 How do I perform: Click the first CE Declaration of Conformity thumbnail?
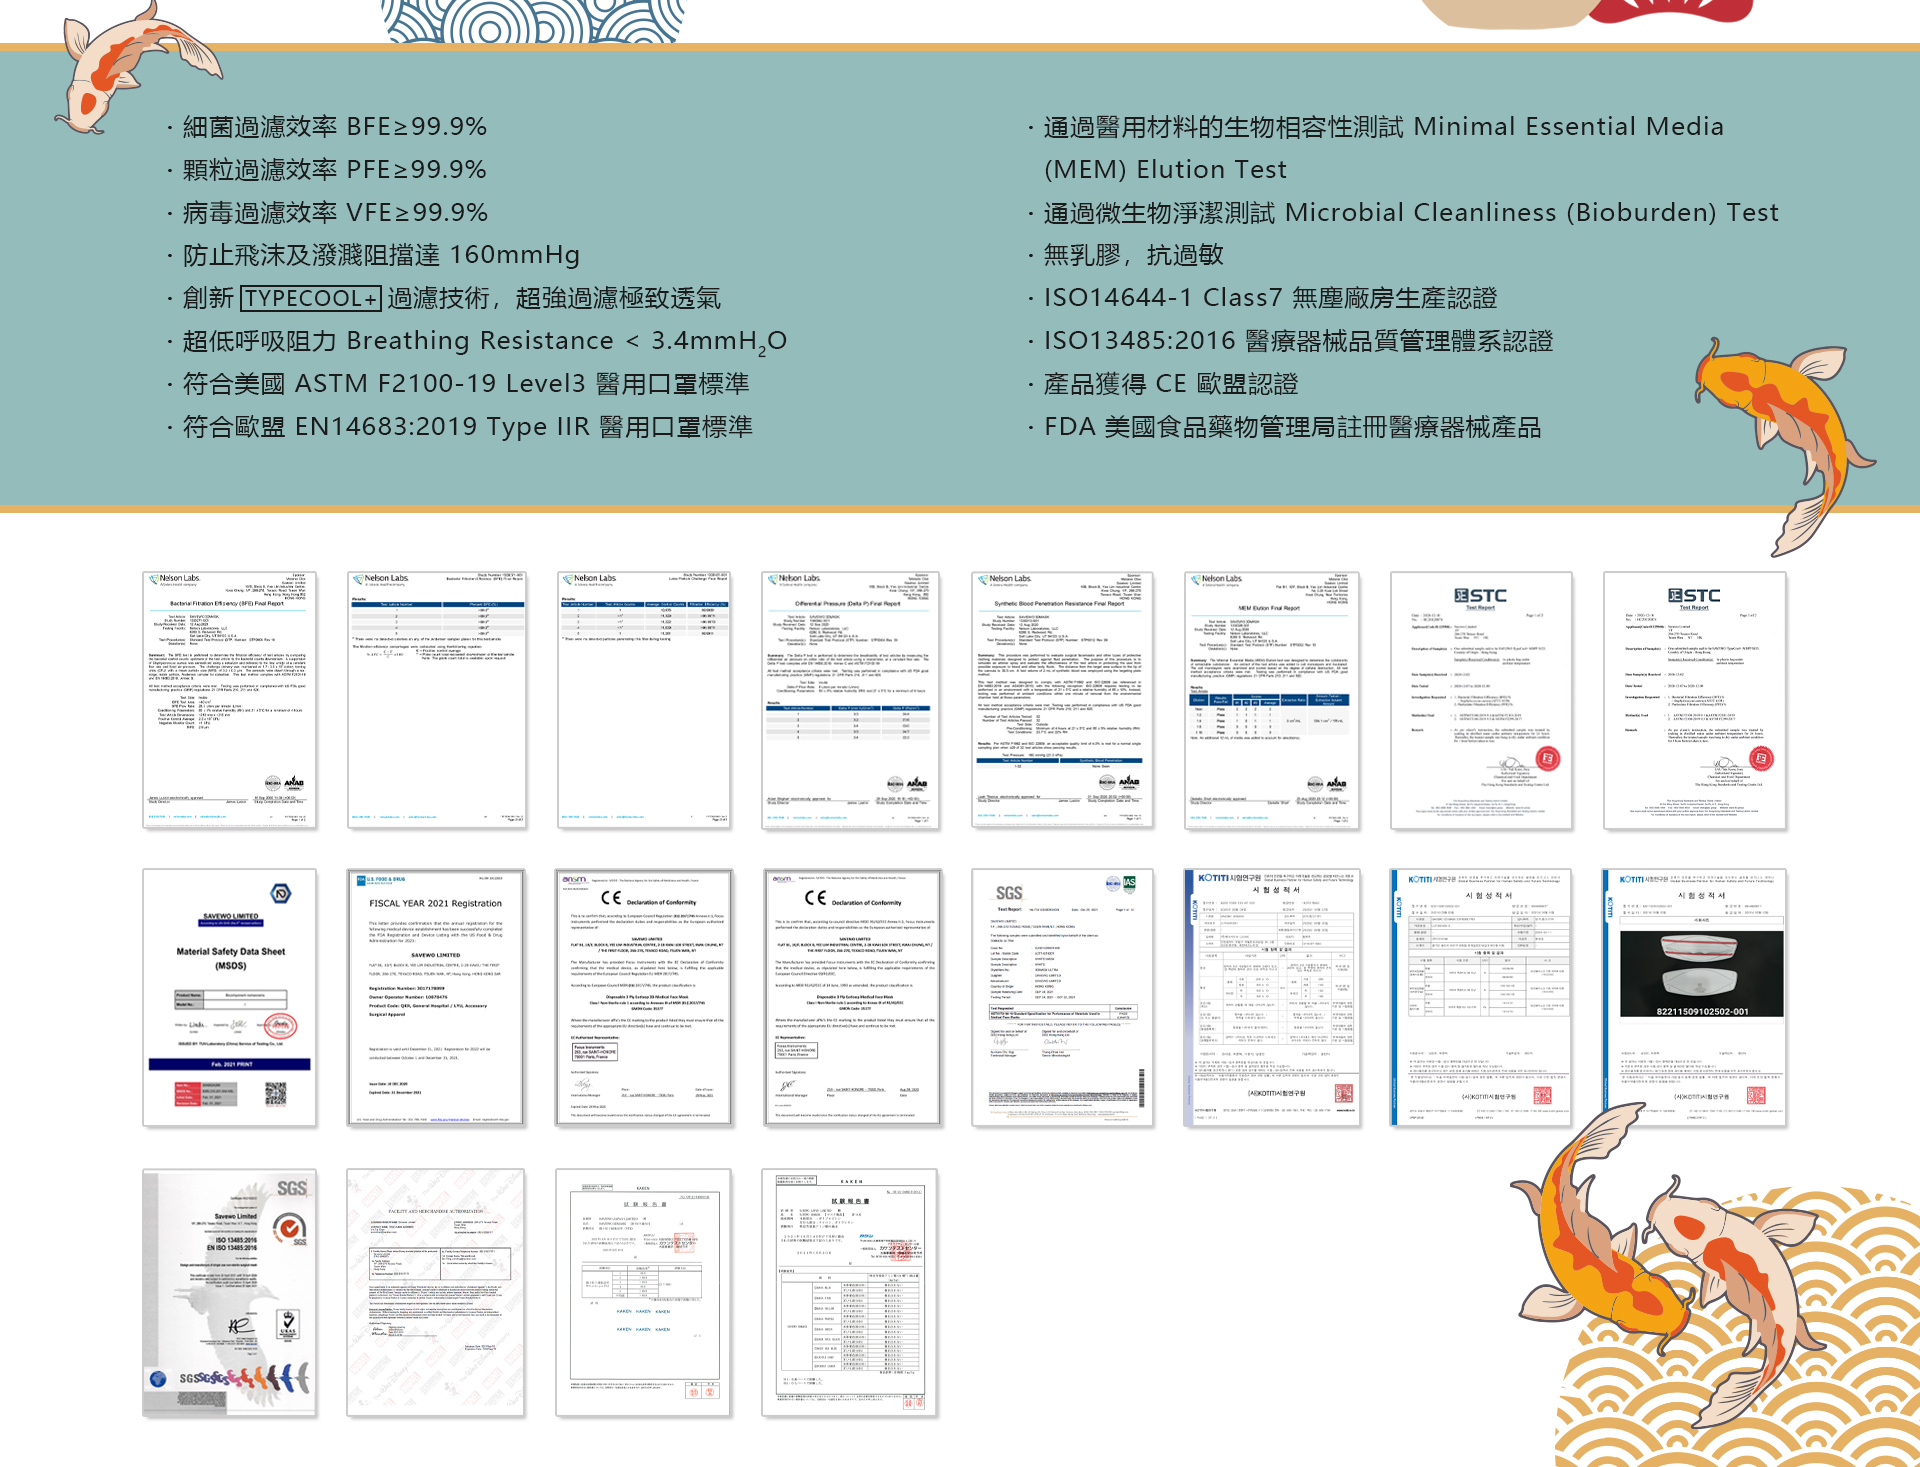tap(644, 997)
